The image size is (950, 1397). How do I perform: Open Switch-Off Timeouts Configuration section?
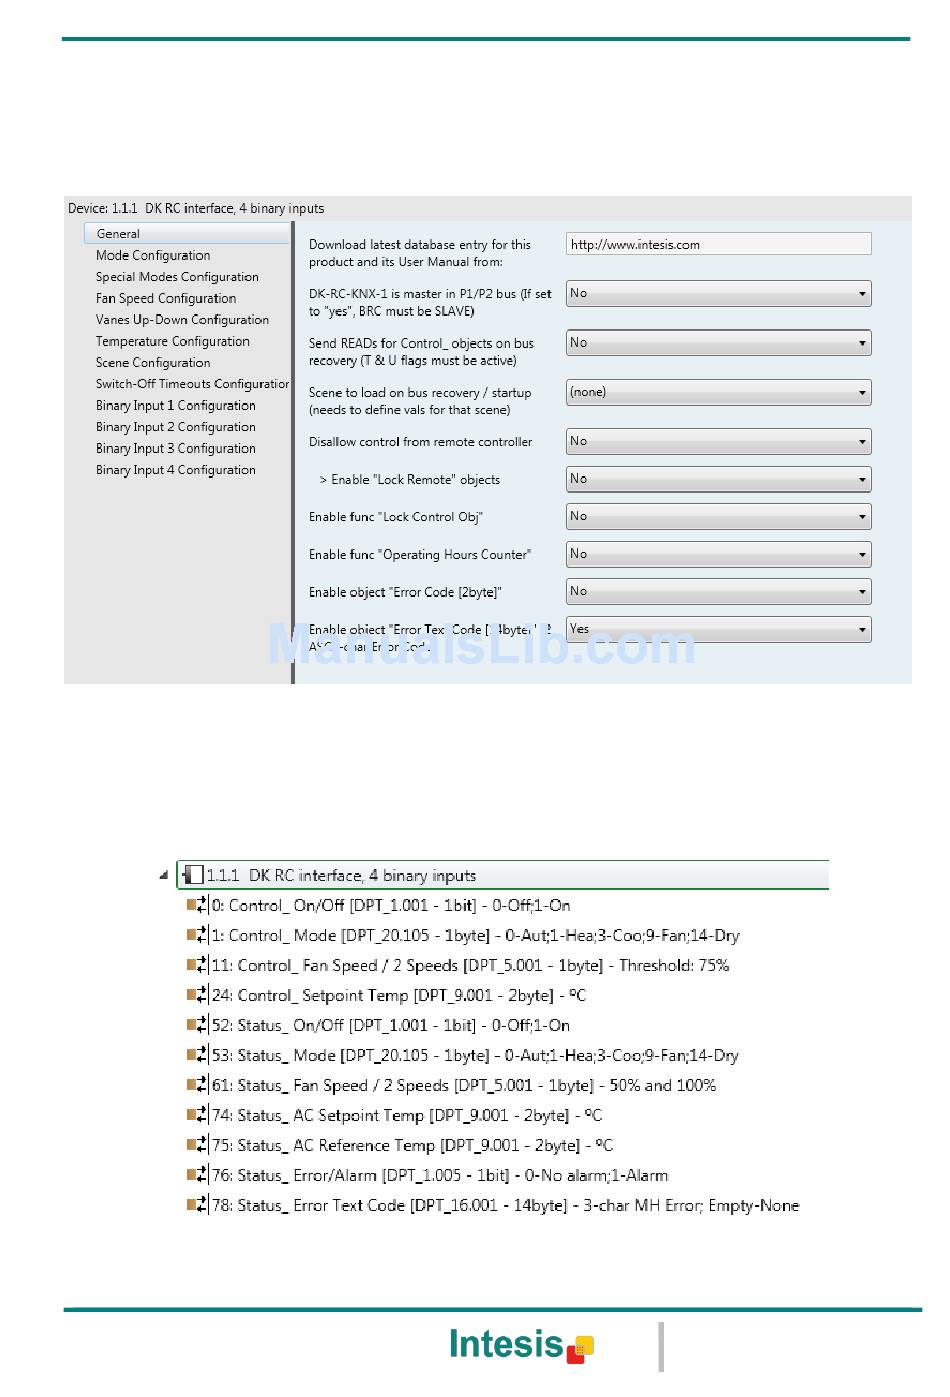coord(192,384)
